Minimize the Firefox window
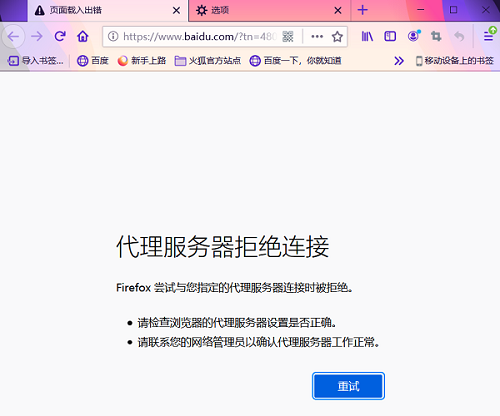Viewport: 500px width, 416px height. (421, 10)
